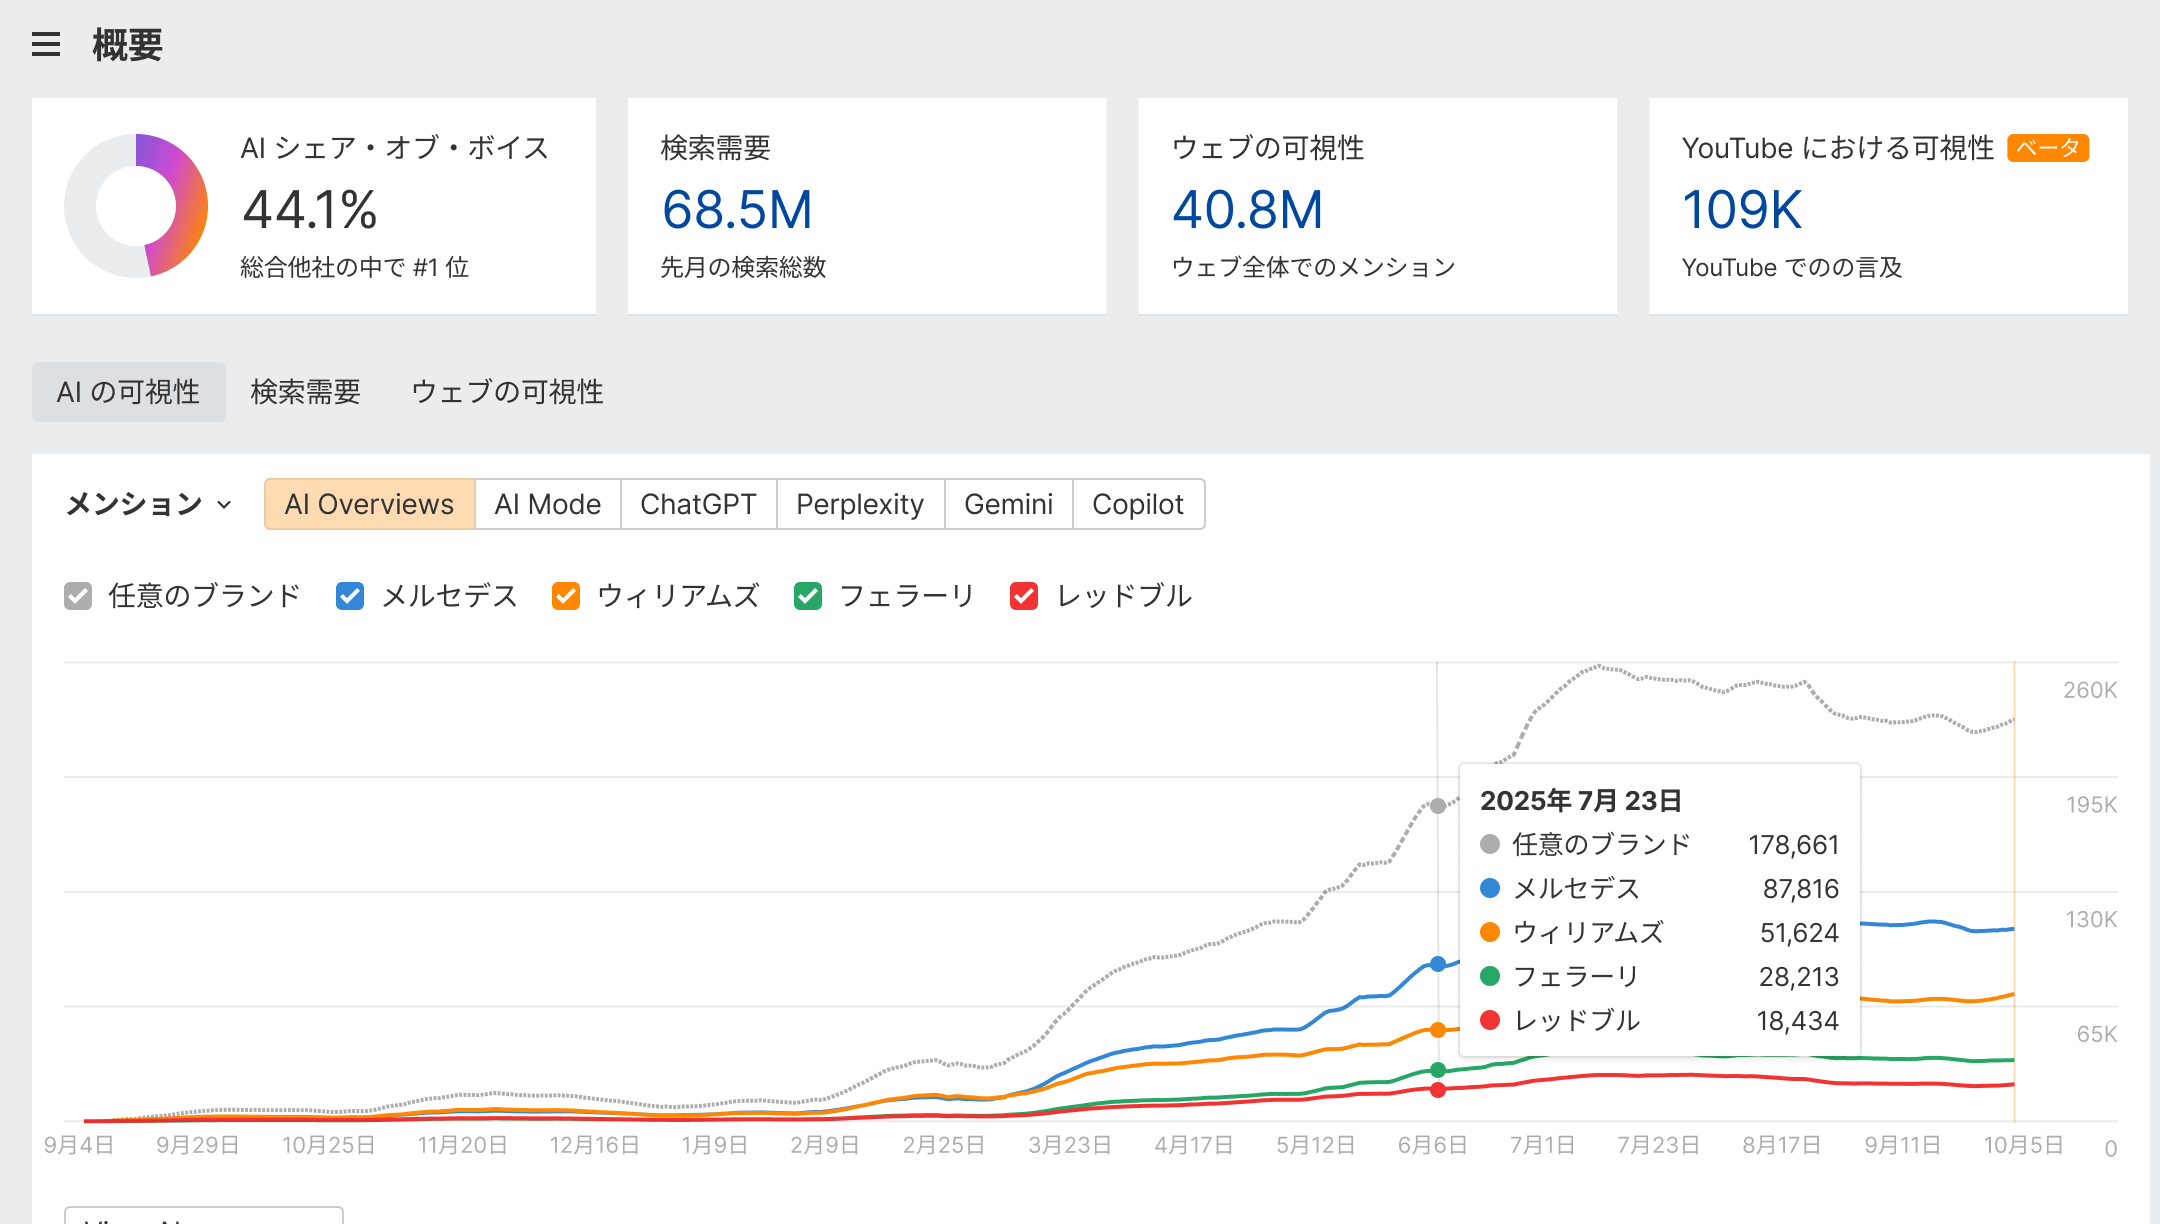Click the blue メルセデス dot in the tooltip legend
Screen dimensions: 2160x1224
click(x=1492, y=888)
